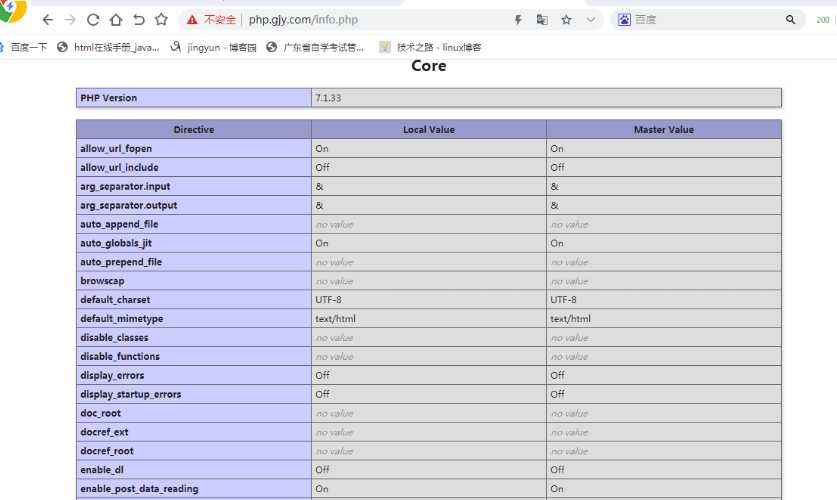Click the display_errors directive cell
Image resolution: width=837 pixels, height=500 pixels.
click(x=194, y=375)
